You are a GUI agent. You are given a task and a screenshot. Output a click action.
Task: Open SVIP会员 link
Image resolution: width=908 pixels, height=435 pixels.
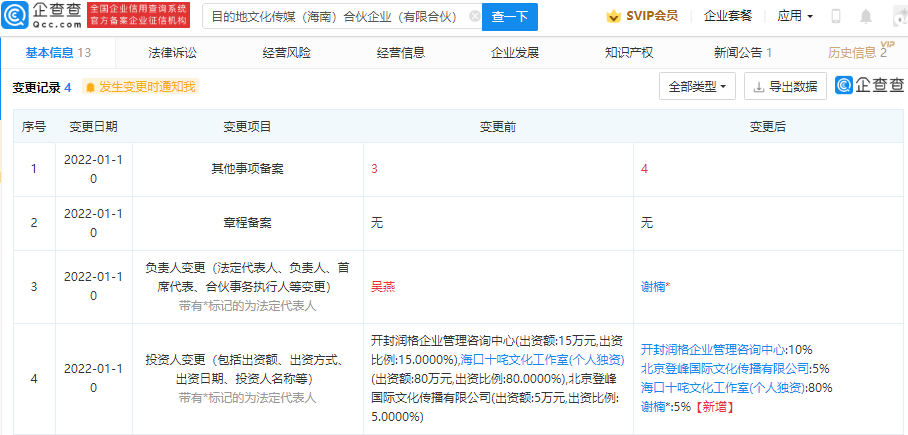tap(652, 16)
